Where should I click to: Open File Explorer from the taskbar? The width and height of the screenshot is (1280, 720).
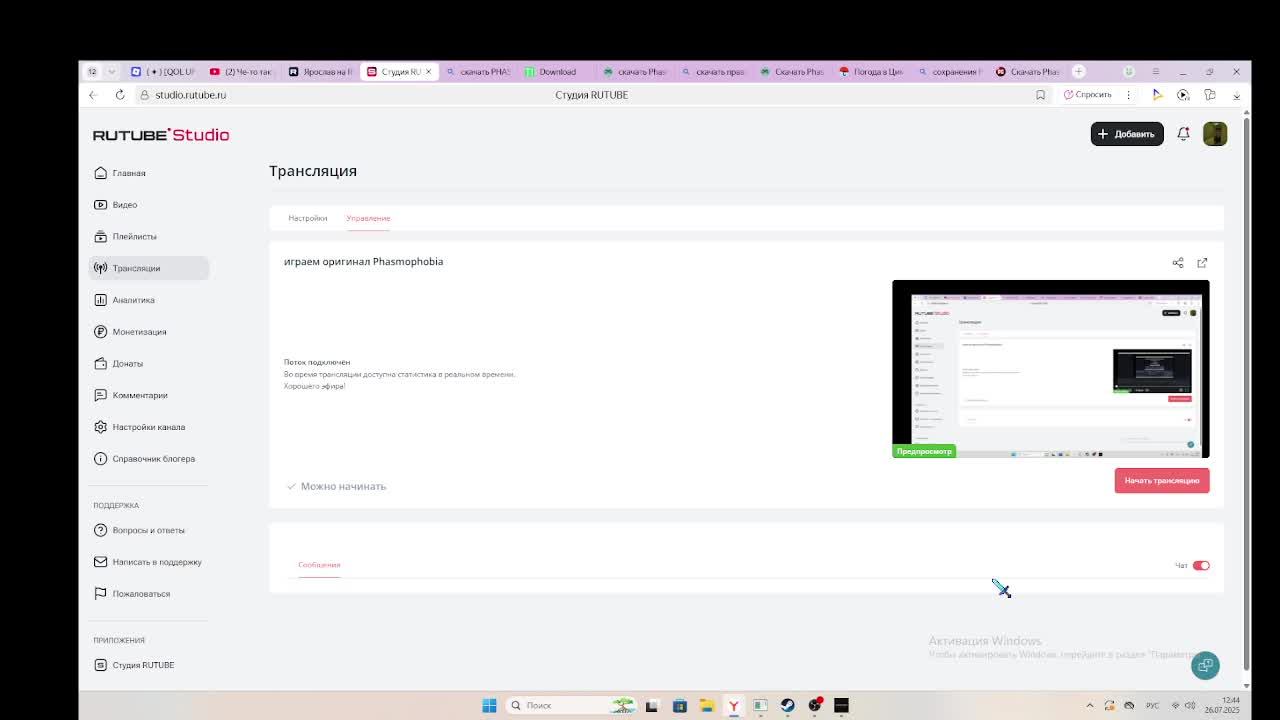click(x=706, y=705)
